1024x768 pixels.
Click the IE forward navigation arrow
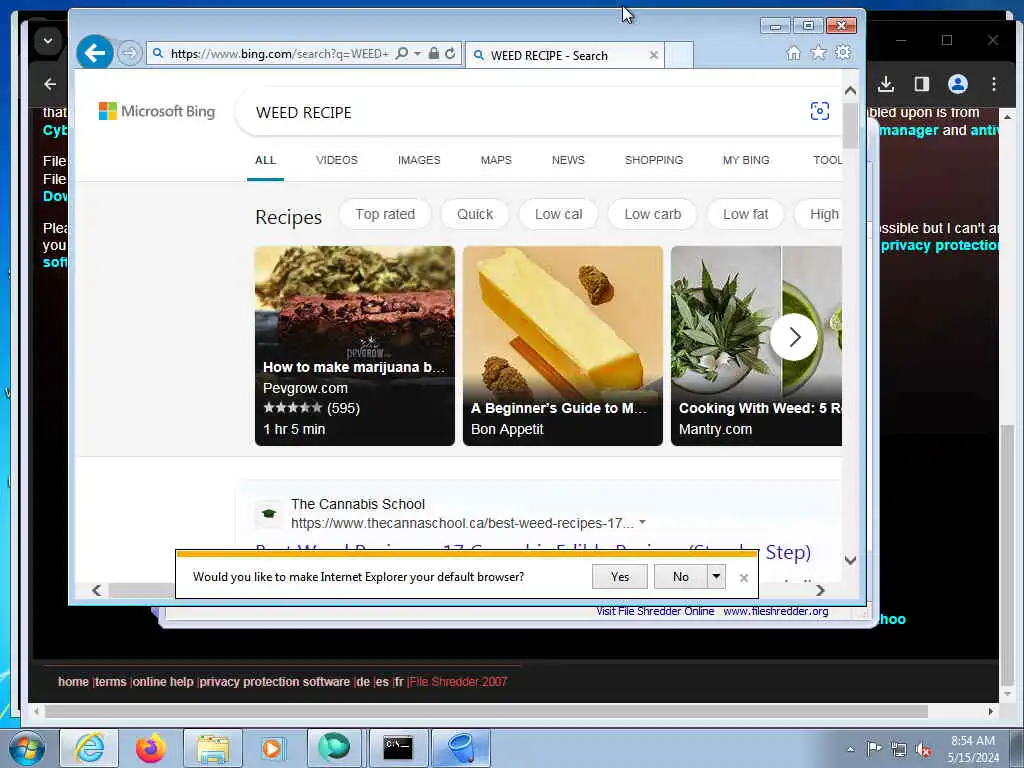point(129,53)
